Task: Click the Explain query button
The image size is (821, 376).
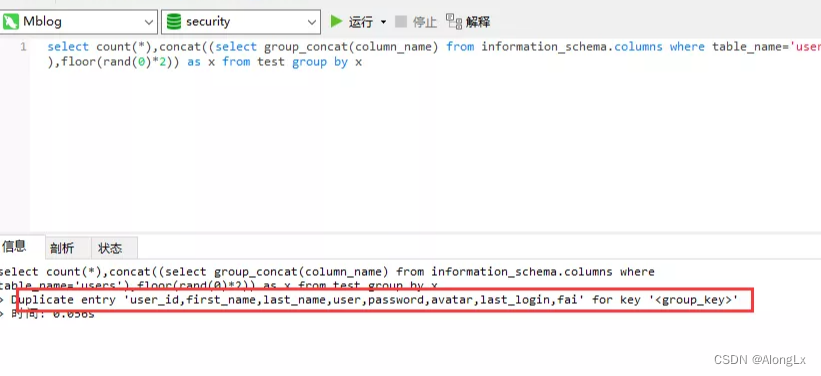Action: pos(468,21)
